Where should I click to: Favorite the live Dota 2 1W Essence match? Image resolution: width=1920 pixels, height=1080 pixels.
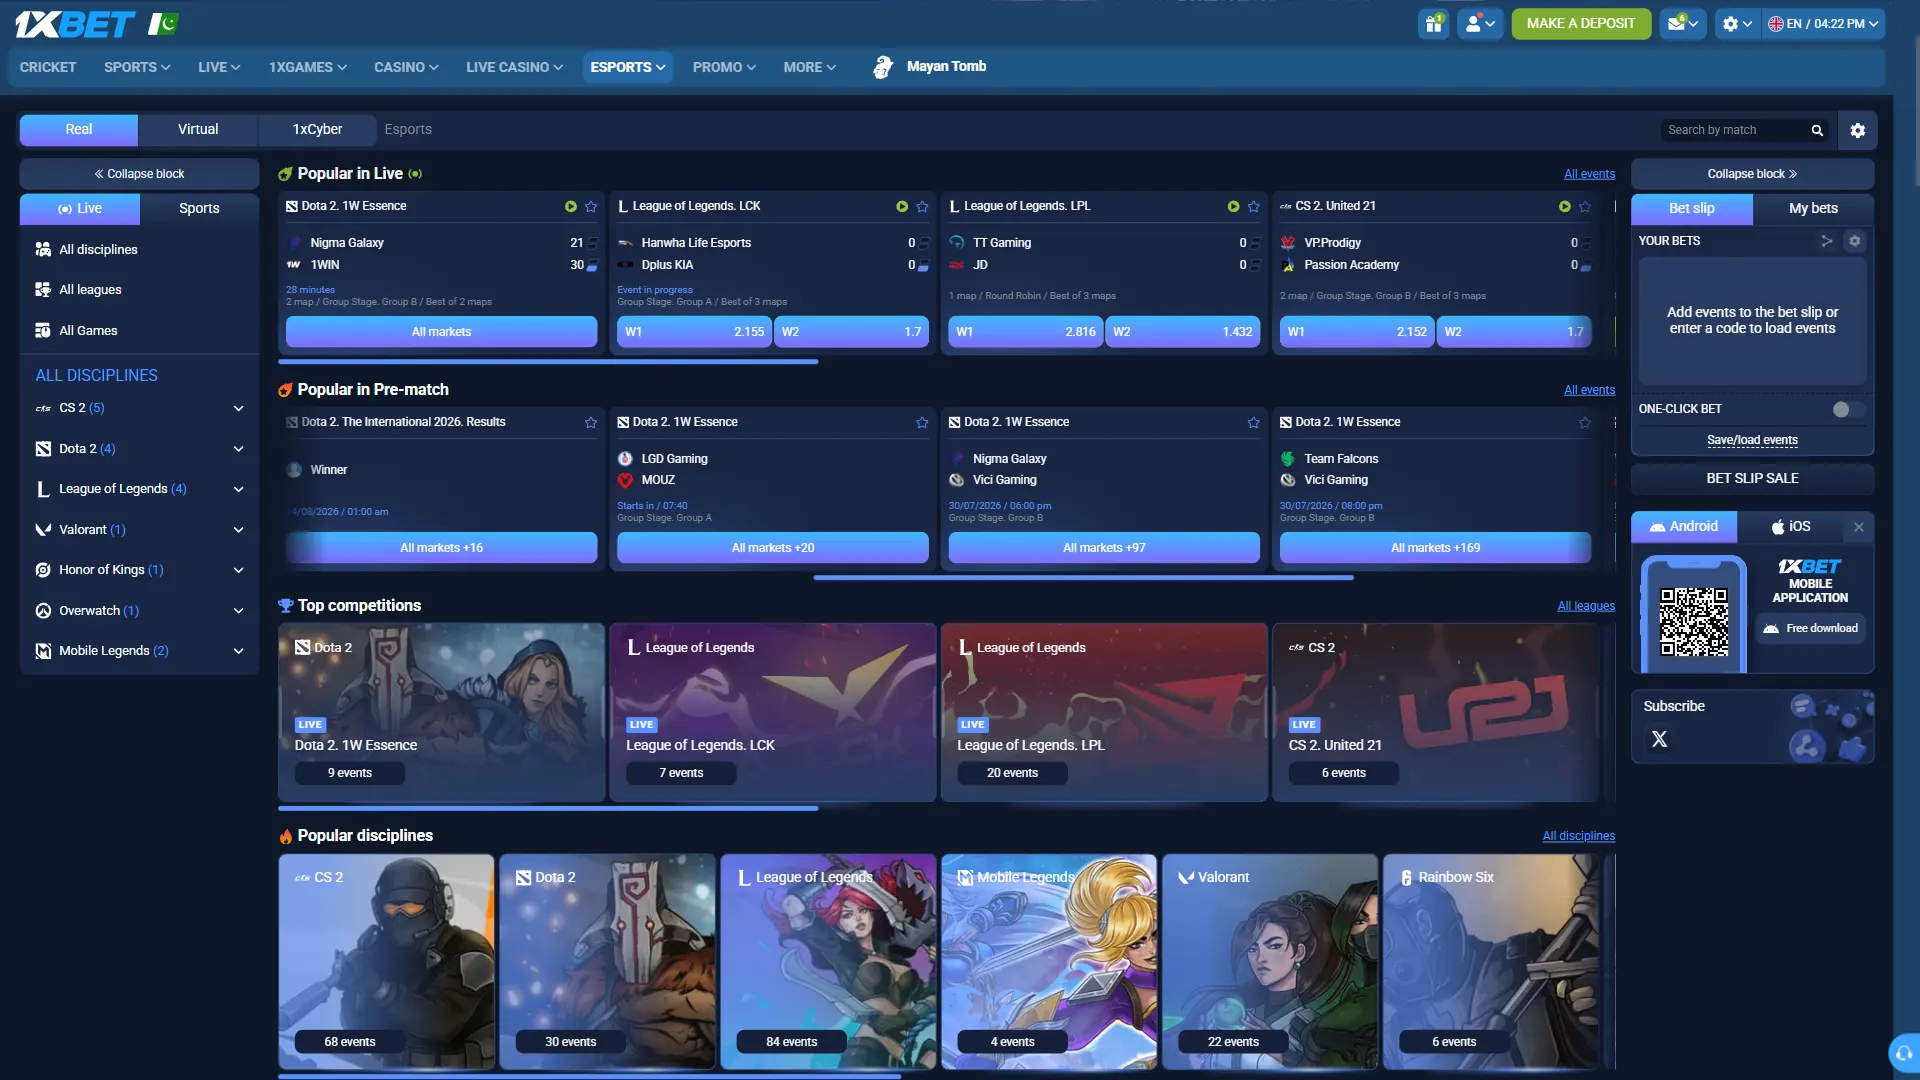point(591,207)
